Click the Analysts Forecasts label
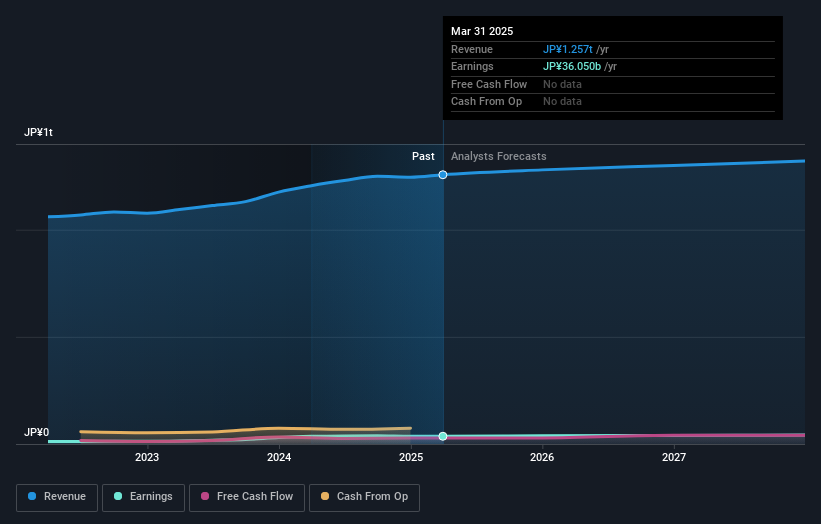 click(498, 157)
